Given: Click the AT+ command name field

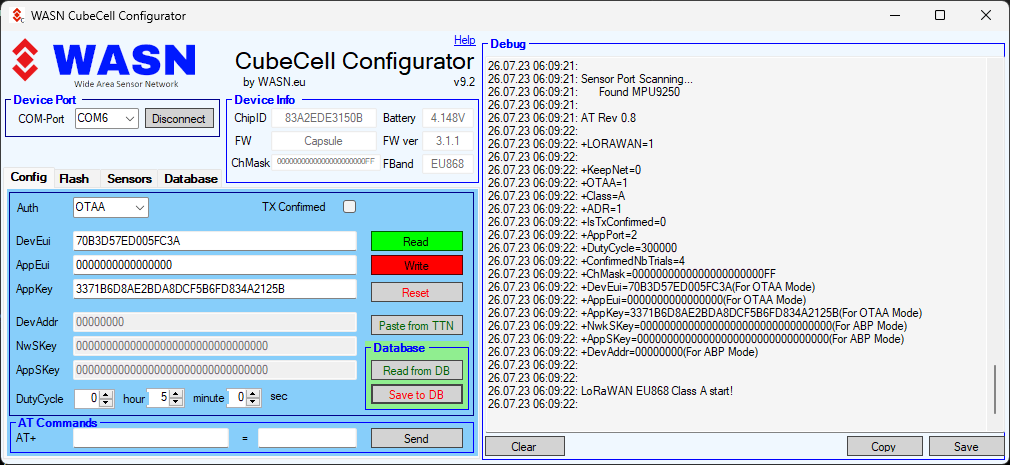Looking at the screenshot, I should (x=151, y=438).
